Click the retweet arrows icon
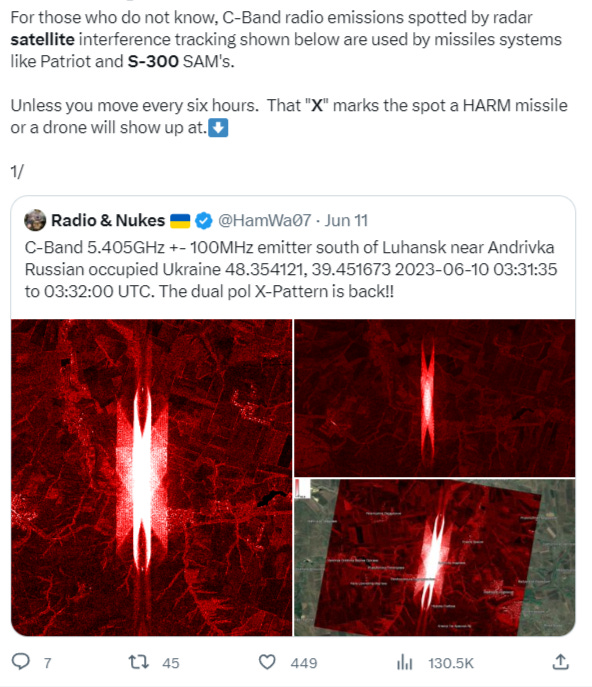The height and width of the screenshot is (687, 592). [x=138, y=662]
